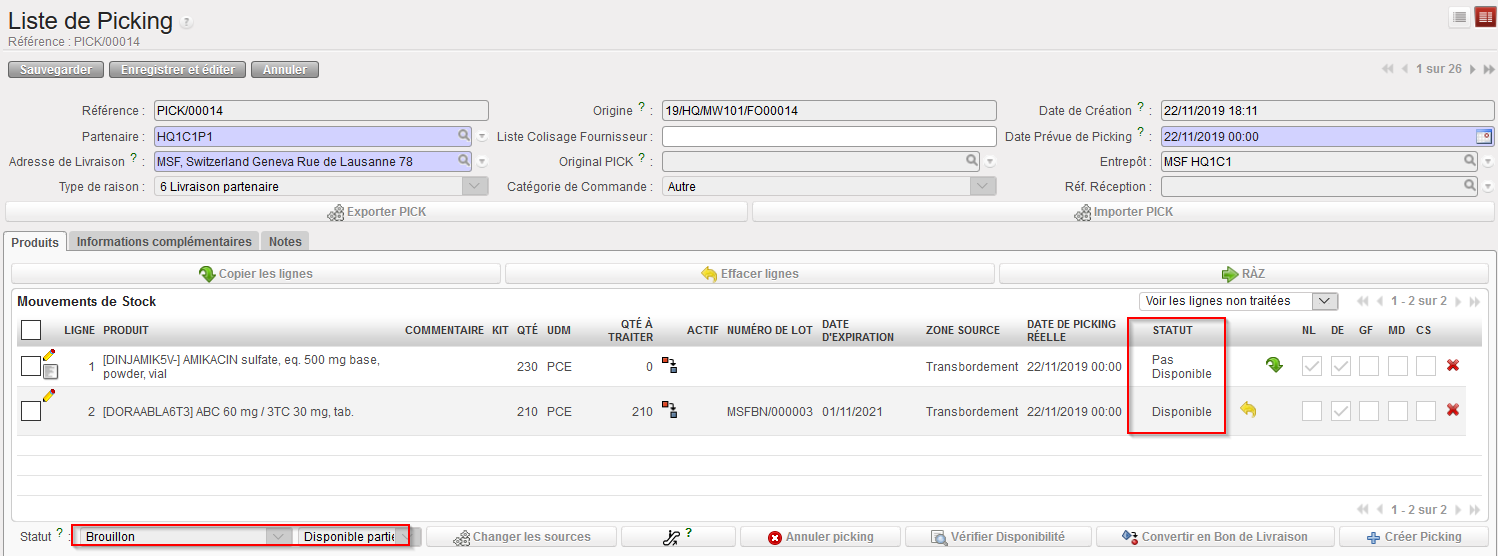Screen dimensions: 1498x556
Task: Click the pencil edit icon on line 1
Action: click(x=49, y=355)
